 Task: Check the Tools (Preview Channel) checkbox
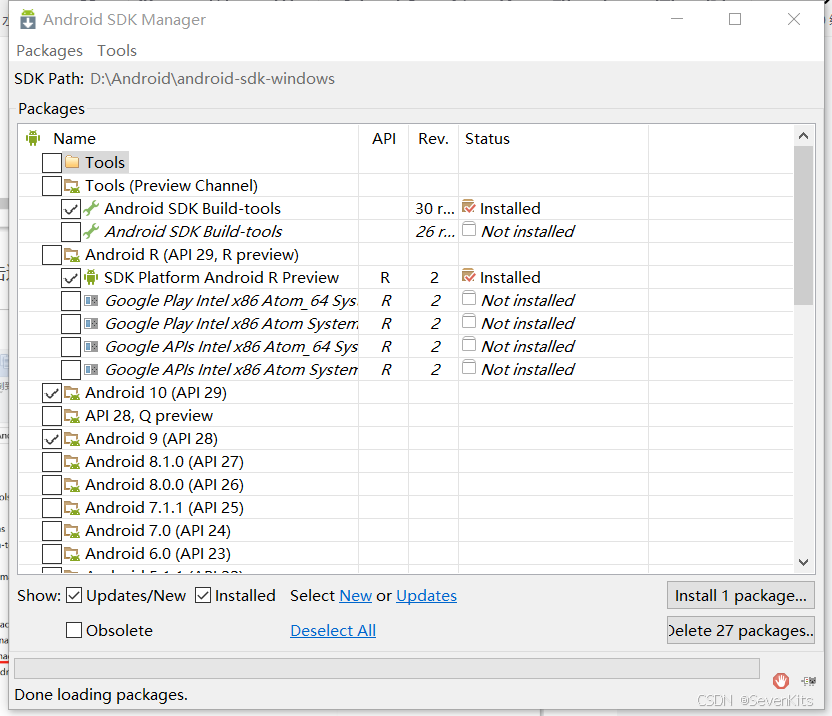[51, 186]
